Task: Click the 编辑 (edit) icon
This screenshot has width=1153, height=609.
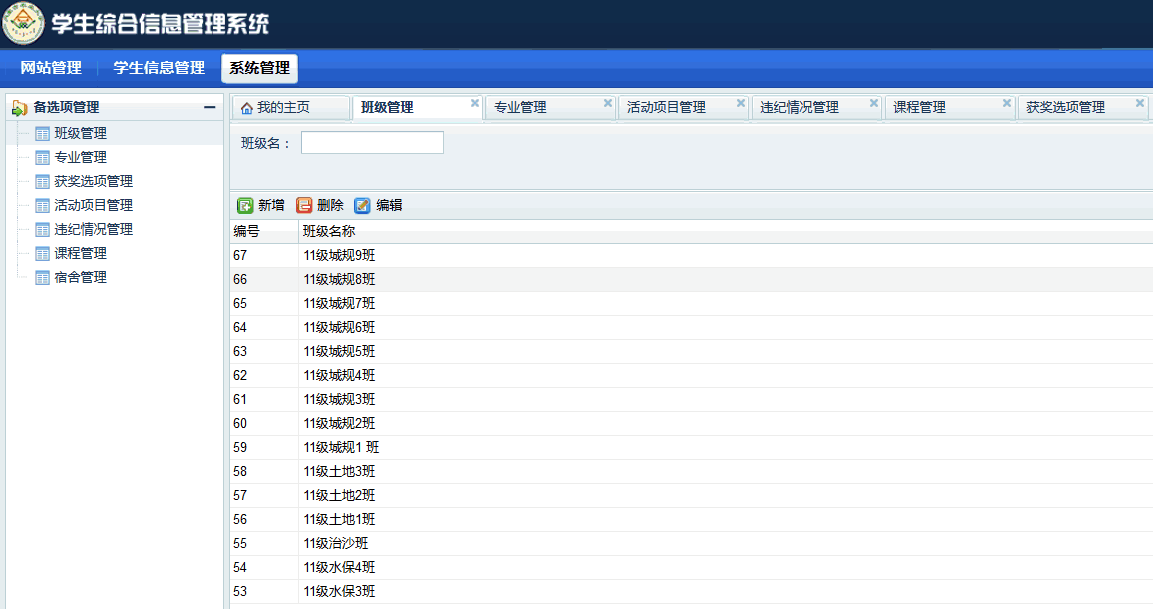Action: (x=362, y=205)
